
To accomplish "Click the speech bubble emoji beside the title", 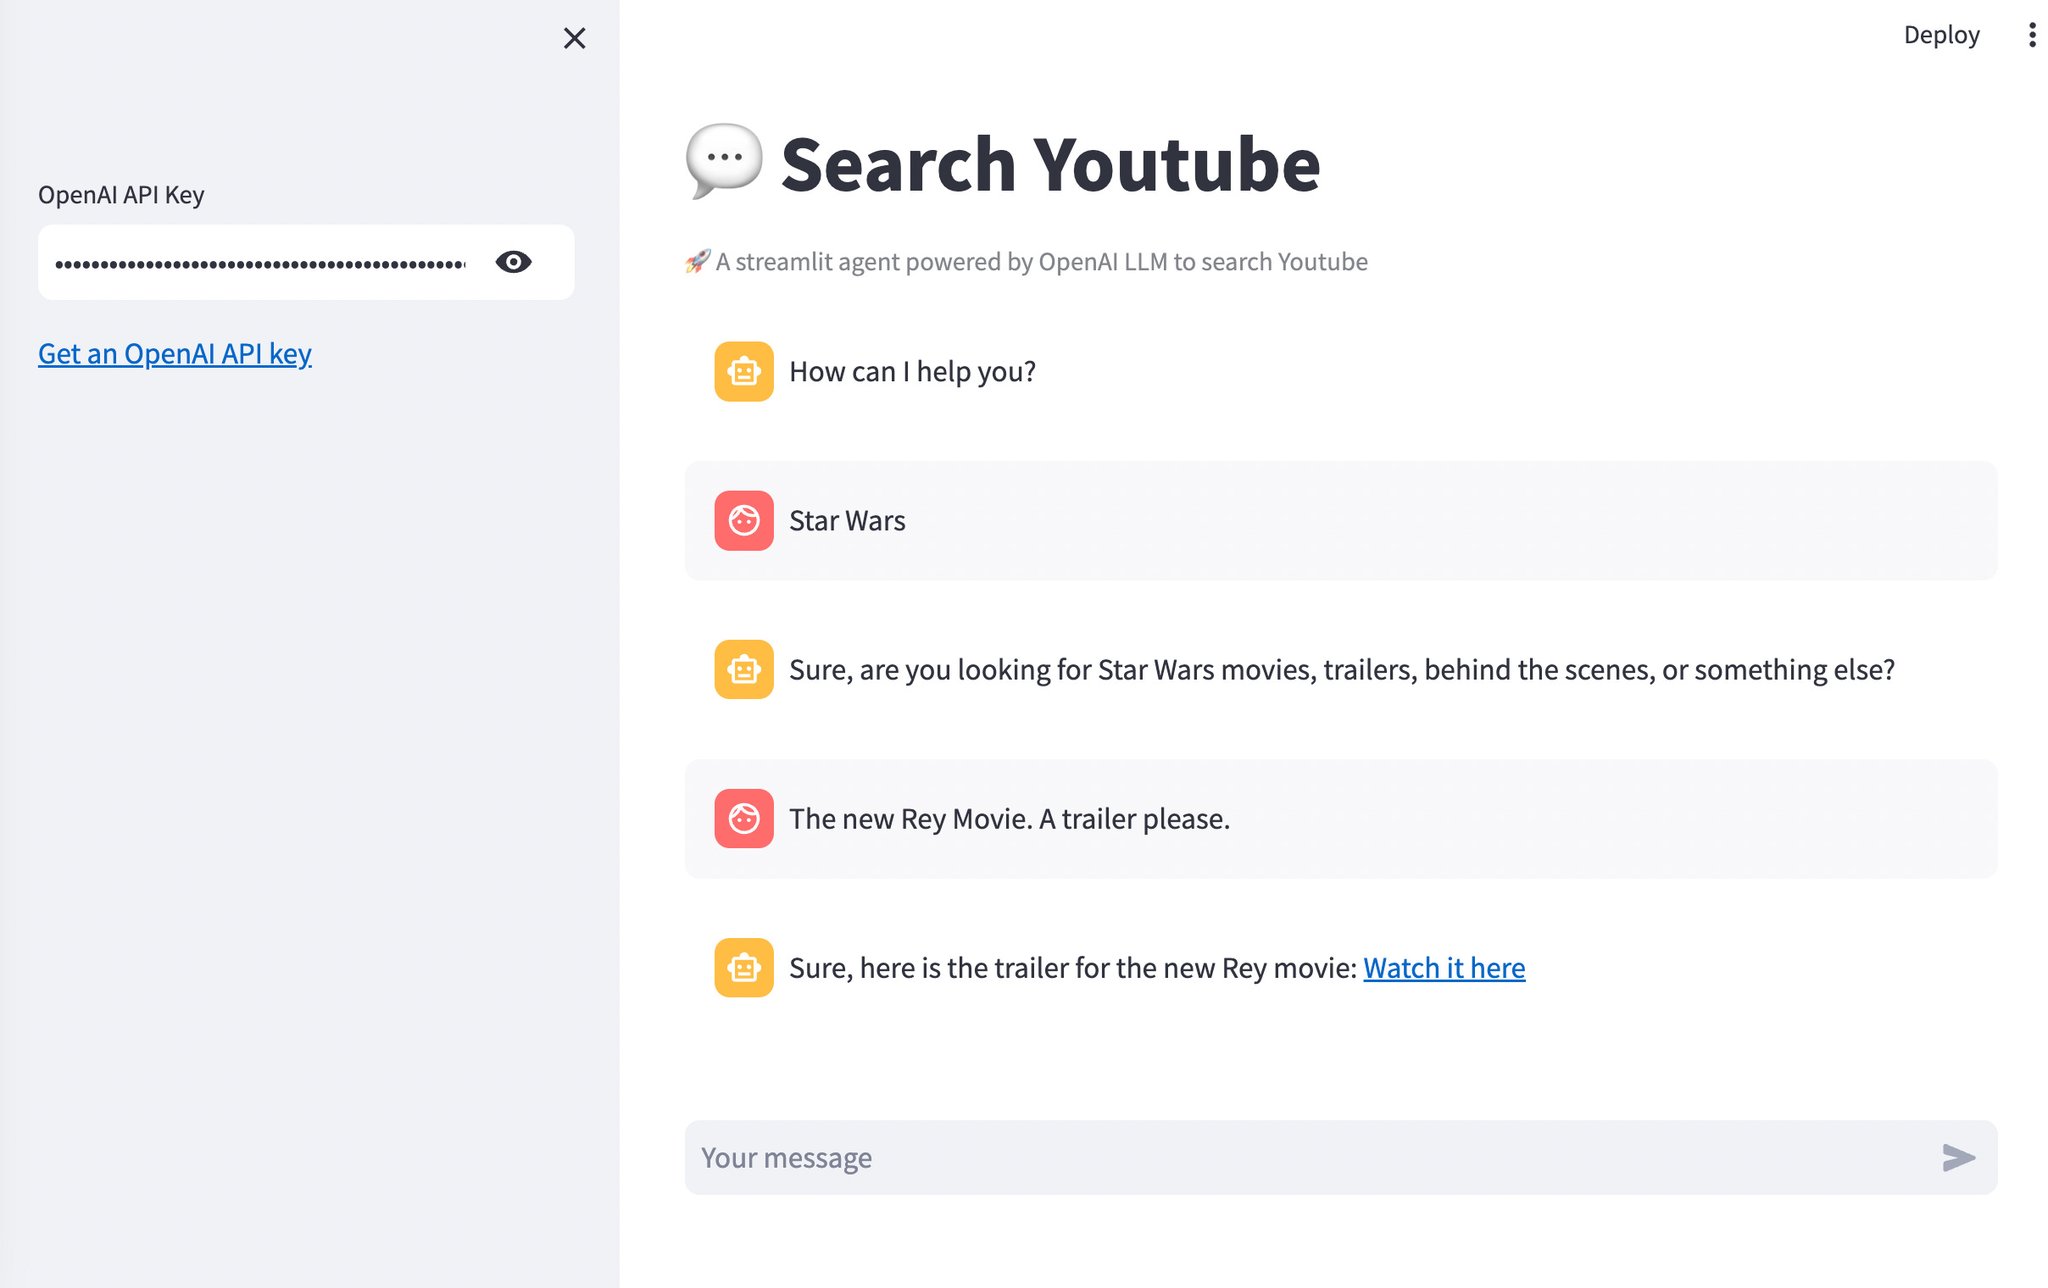I will (724, 161).
